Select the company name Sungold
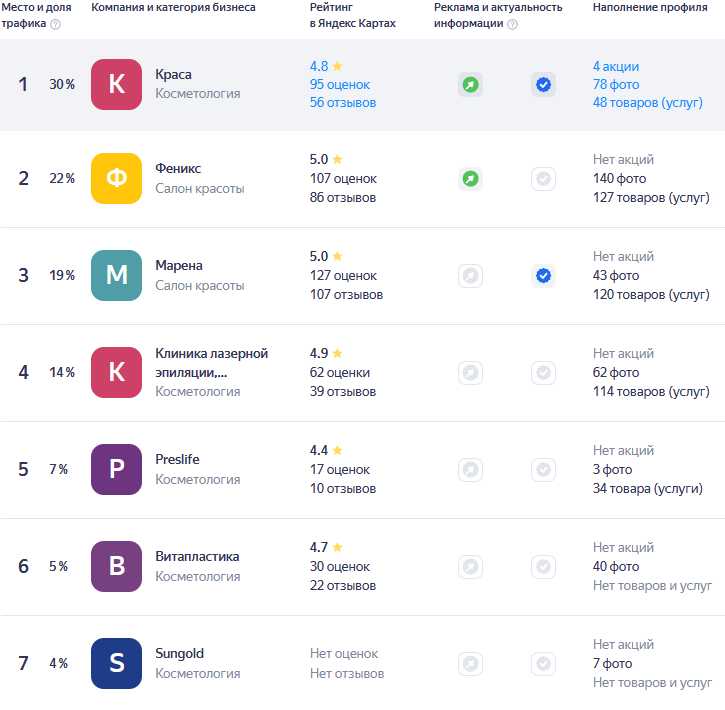725x710 pixels. tap(179, 654)
